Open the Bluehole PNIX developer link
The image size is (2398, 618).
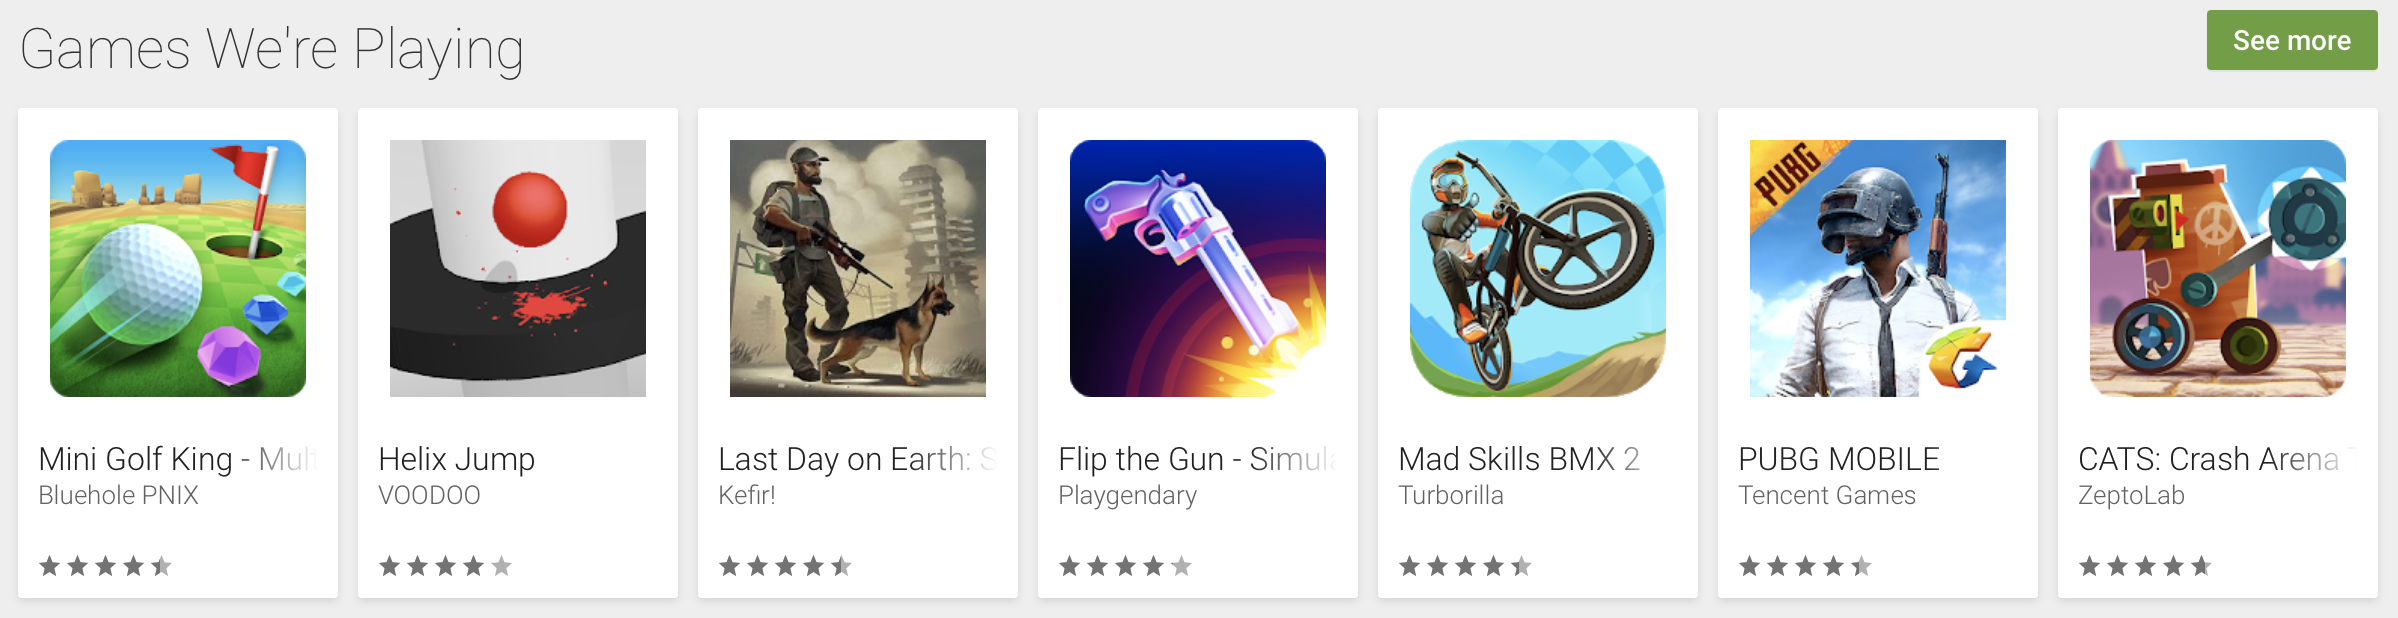tap(118, 495)
